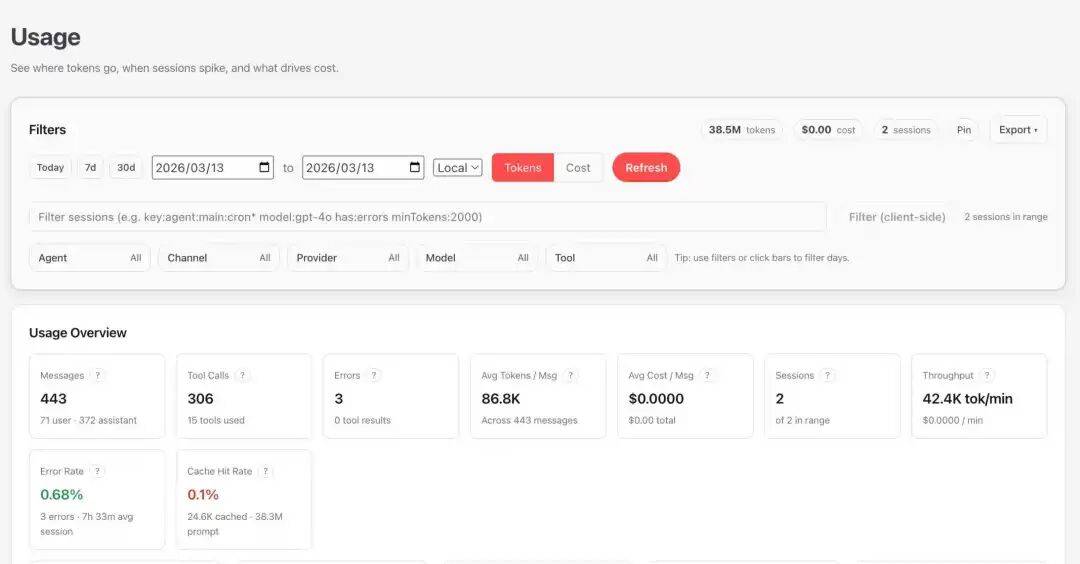Switch the view to Tokens mode
Image resolution: width=1080 pixels, height=564 pixels.
[x=523, y=168]
